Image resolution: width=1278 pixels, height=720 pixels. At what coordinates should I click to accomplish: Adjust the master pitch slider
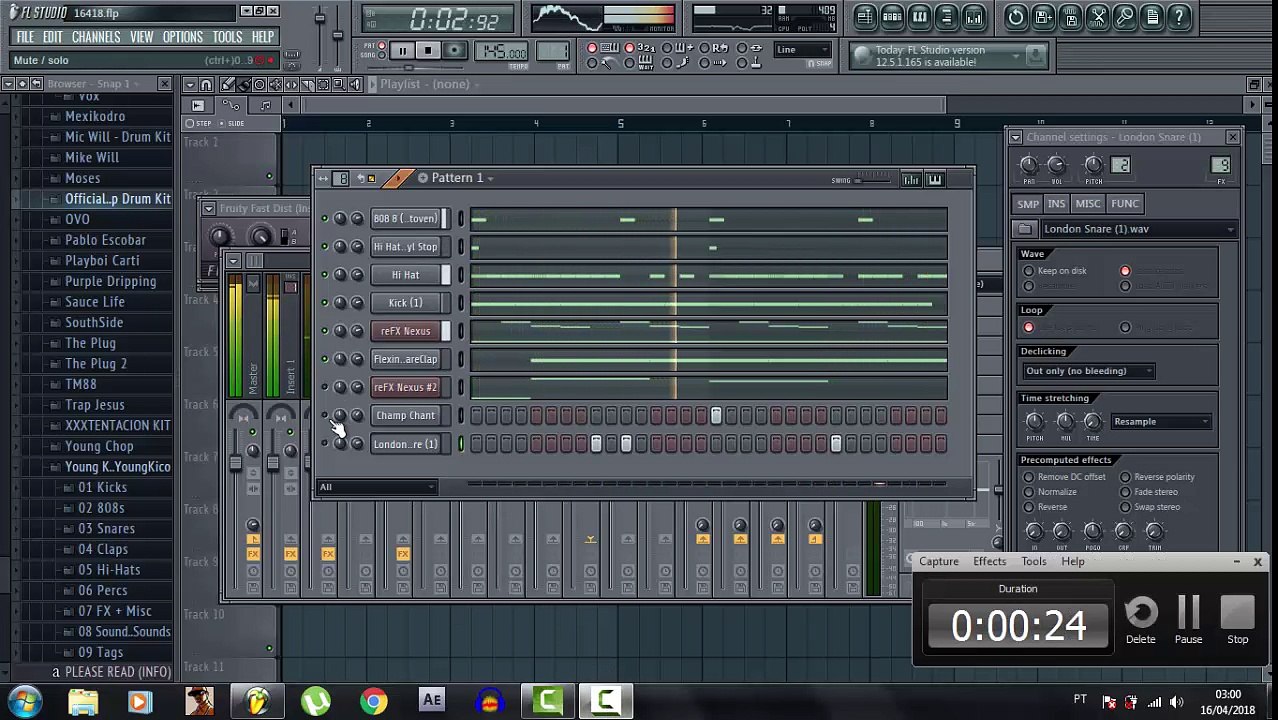coord(337,35)
